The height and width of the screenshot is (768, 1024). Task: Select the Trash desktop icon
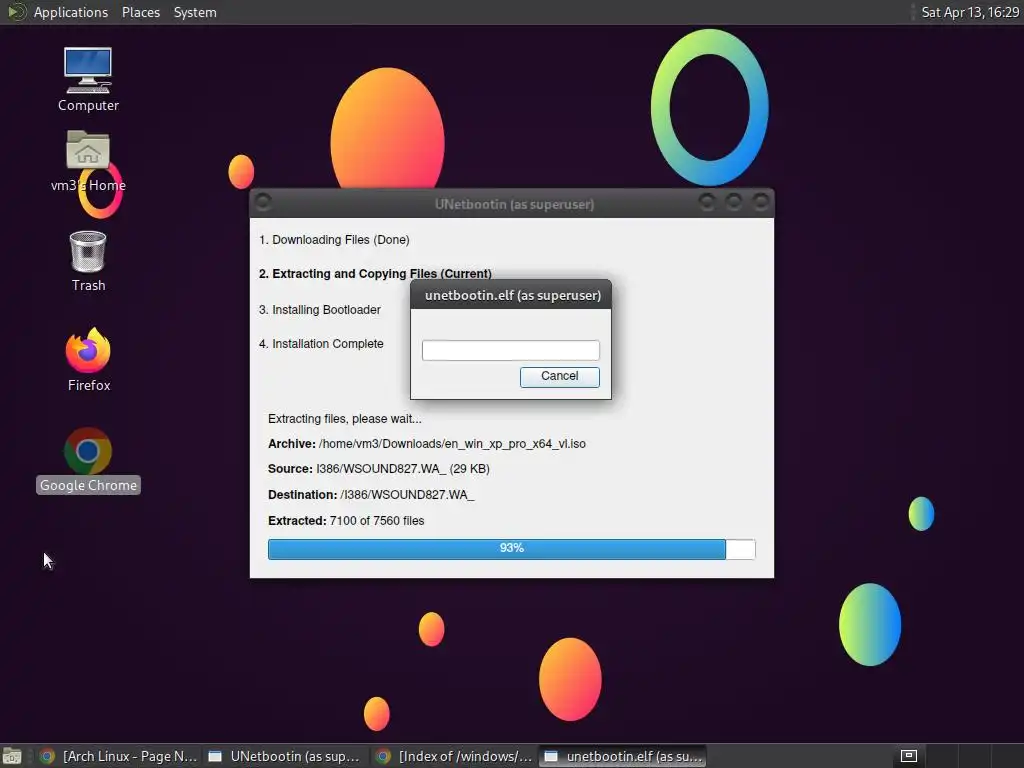click(x=88, y=261)
